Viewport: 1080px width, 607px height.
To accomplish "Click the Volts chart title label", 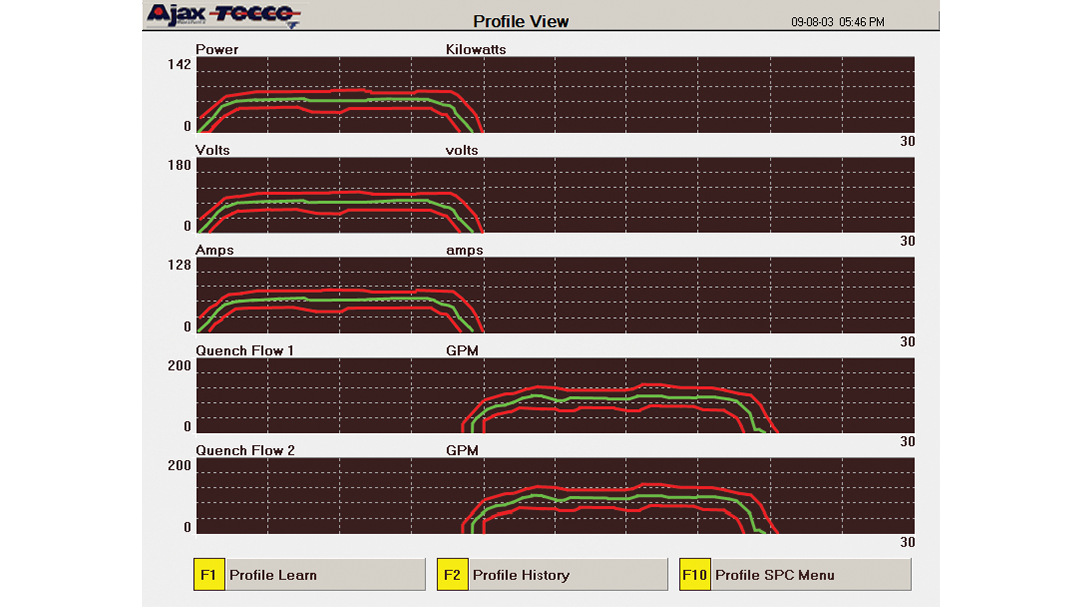I will (x=213, y=150).
